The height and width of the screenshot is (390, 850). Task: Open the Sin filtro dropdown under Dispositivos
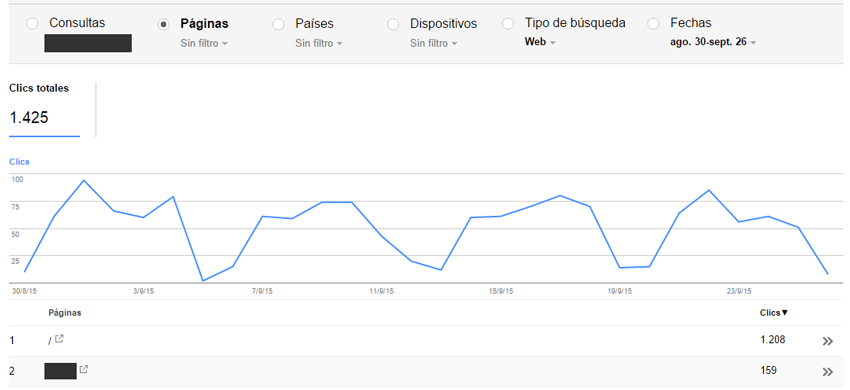[434, 43]
